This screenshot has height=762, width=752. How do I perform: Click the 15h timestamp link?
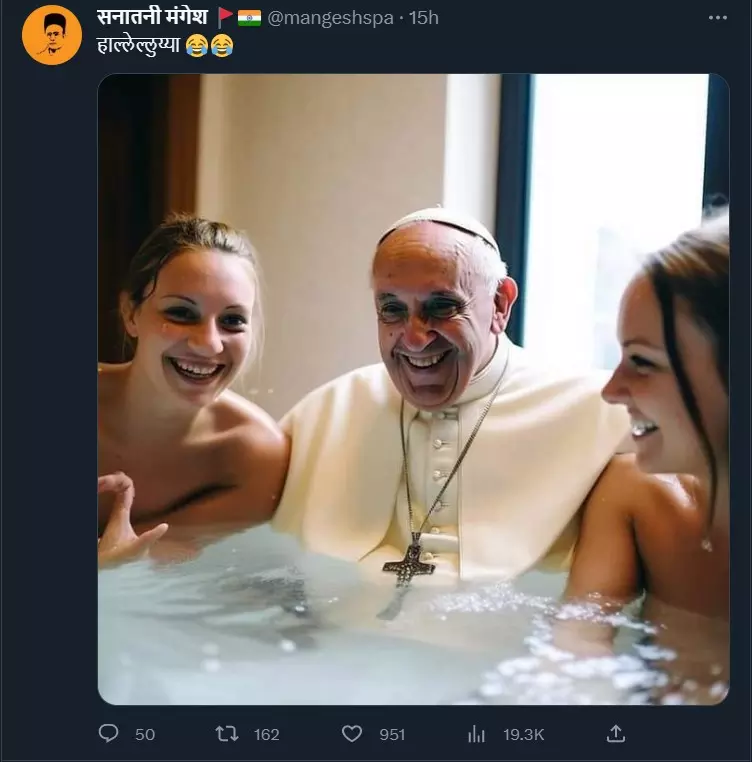pyautogui.click(x=423, y=18)
